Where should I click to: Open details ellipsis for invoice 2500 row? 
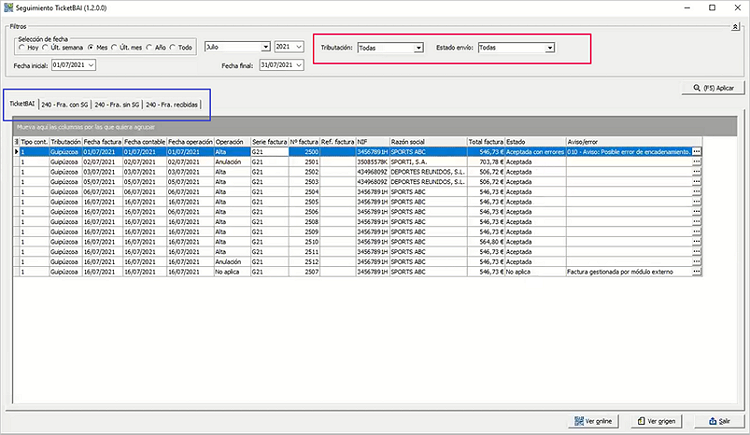(x=696, y=152)
